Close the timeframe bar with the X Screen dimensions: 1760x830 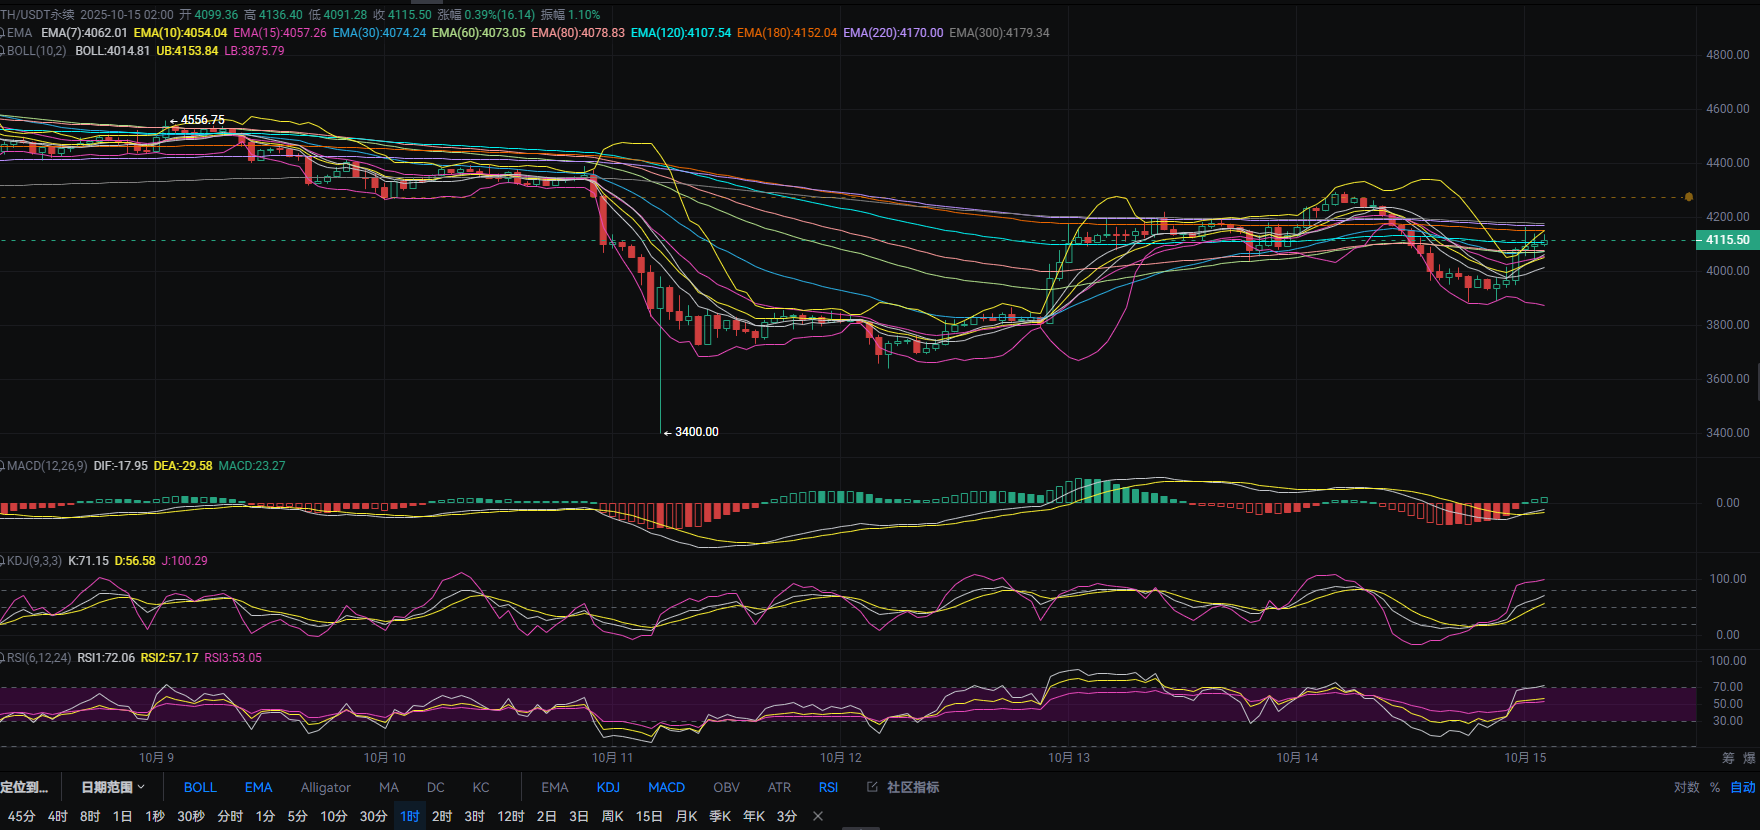(818, 816)
